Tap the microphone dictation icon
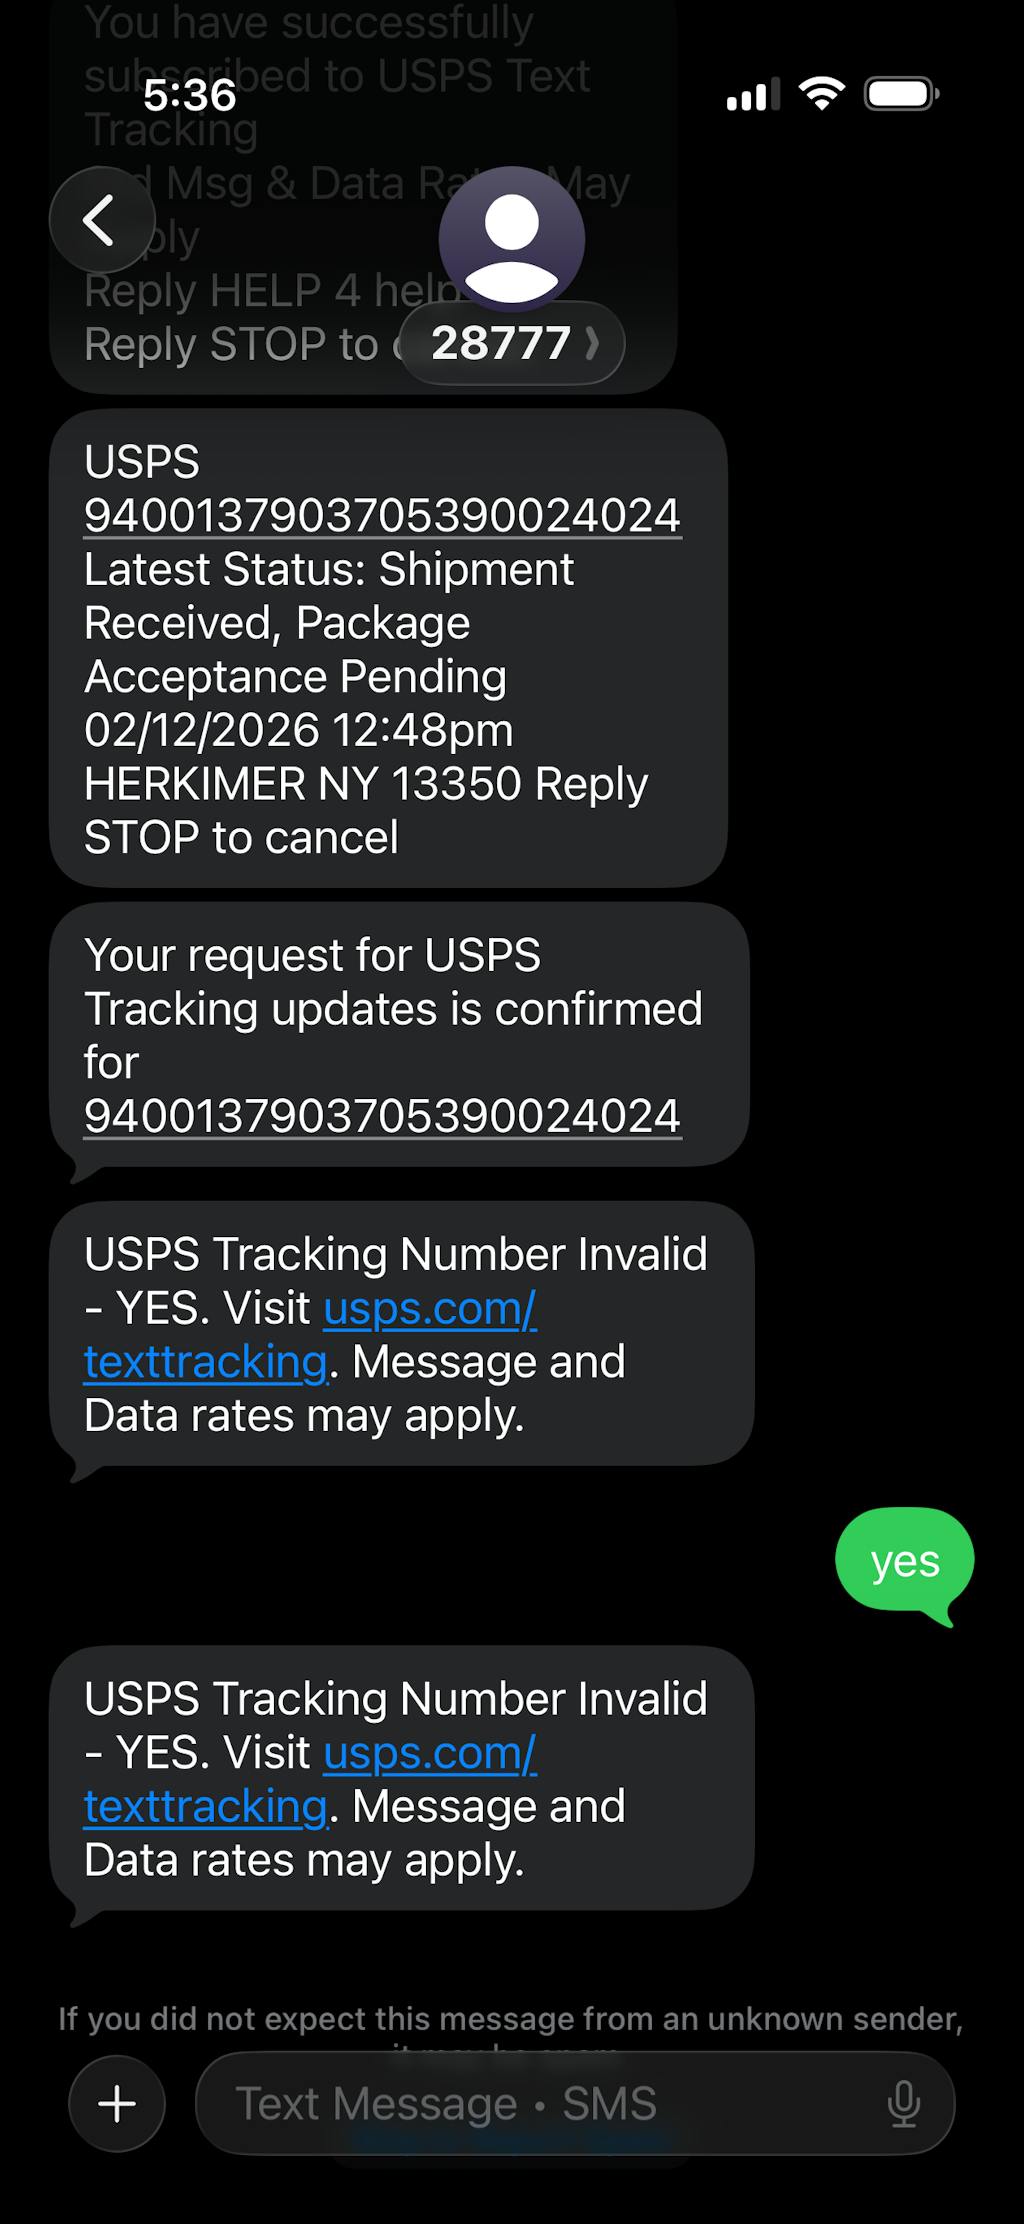Viewport: 1024px width, 2224px height. [903, 2103]
